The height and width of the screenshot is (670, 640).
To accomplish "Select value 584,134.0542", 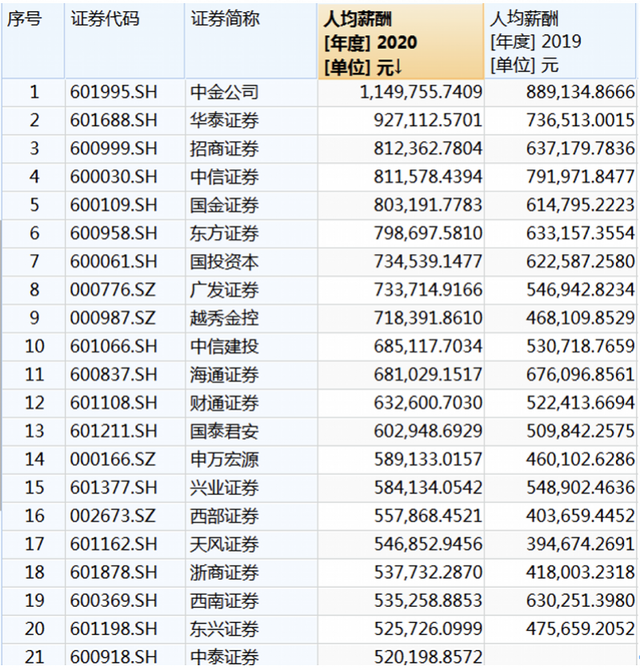I will (401, 488).
